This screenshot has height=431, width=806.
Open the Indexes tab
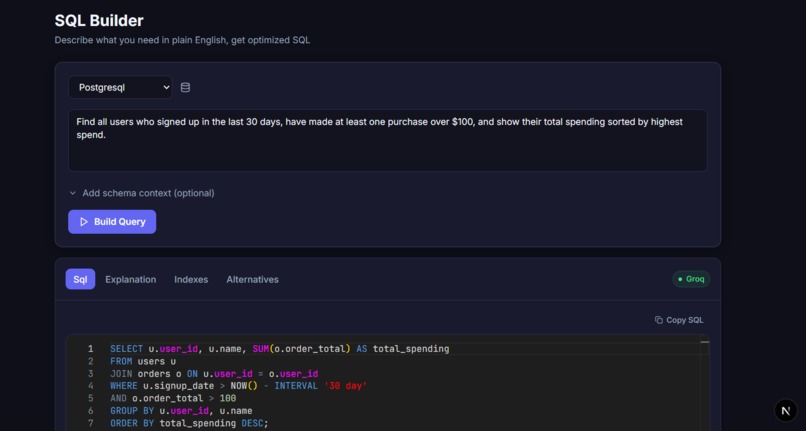pyautogui.click(x=191, y=279)
